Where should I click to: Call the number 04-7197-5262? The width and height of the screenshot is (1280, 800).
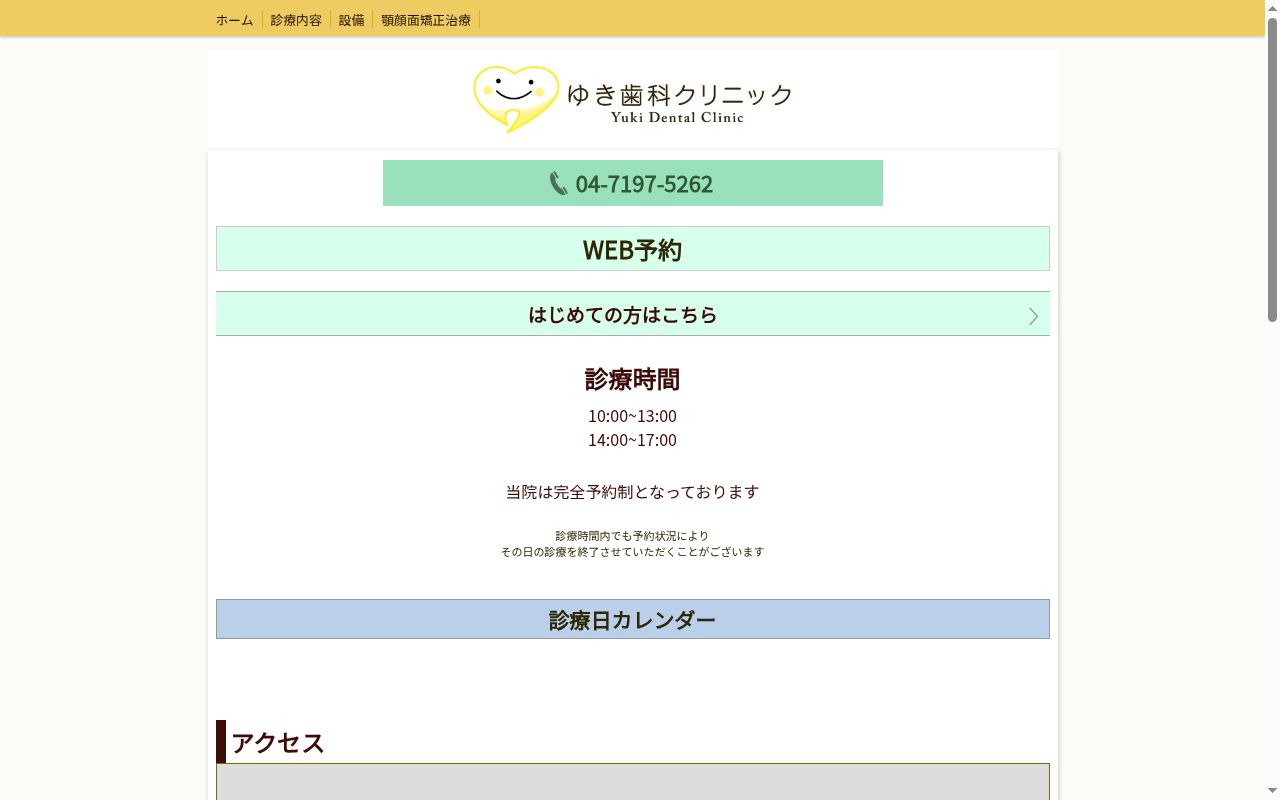644,184
